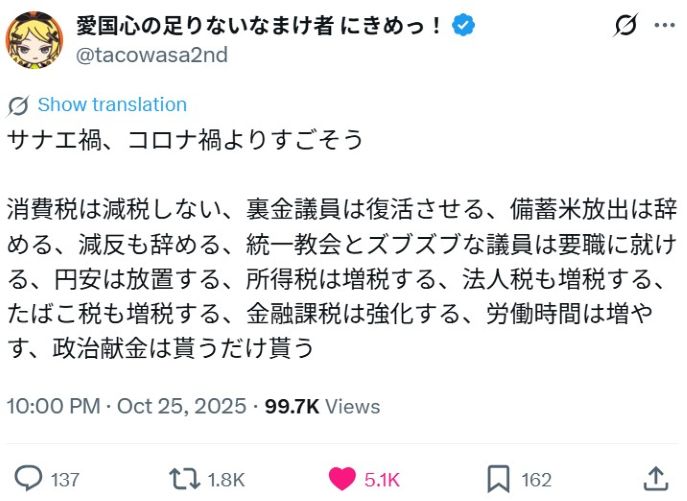Image resolution: width=687 pixels, height=501 pixels.
Task: Click Show translation link
Action: click(112, 105)
